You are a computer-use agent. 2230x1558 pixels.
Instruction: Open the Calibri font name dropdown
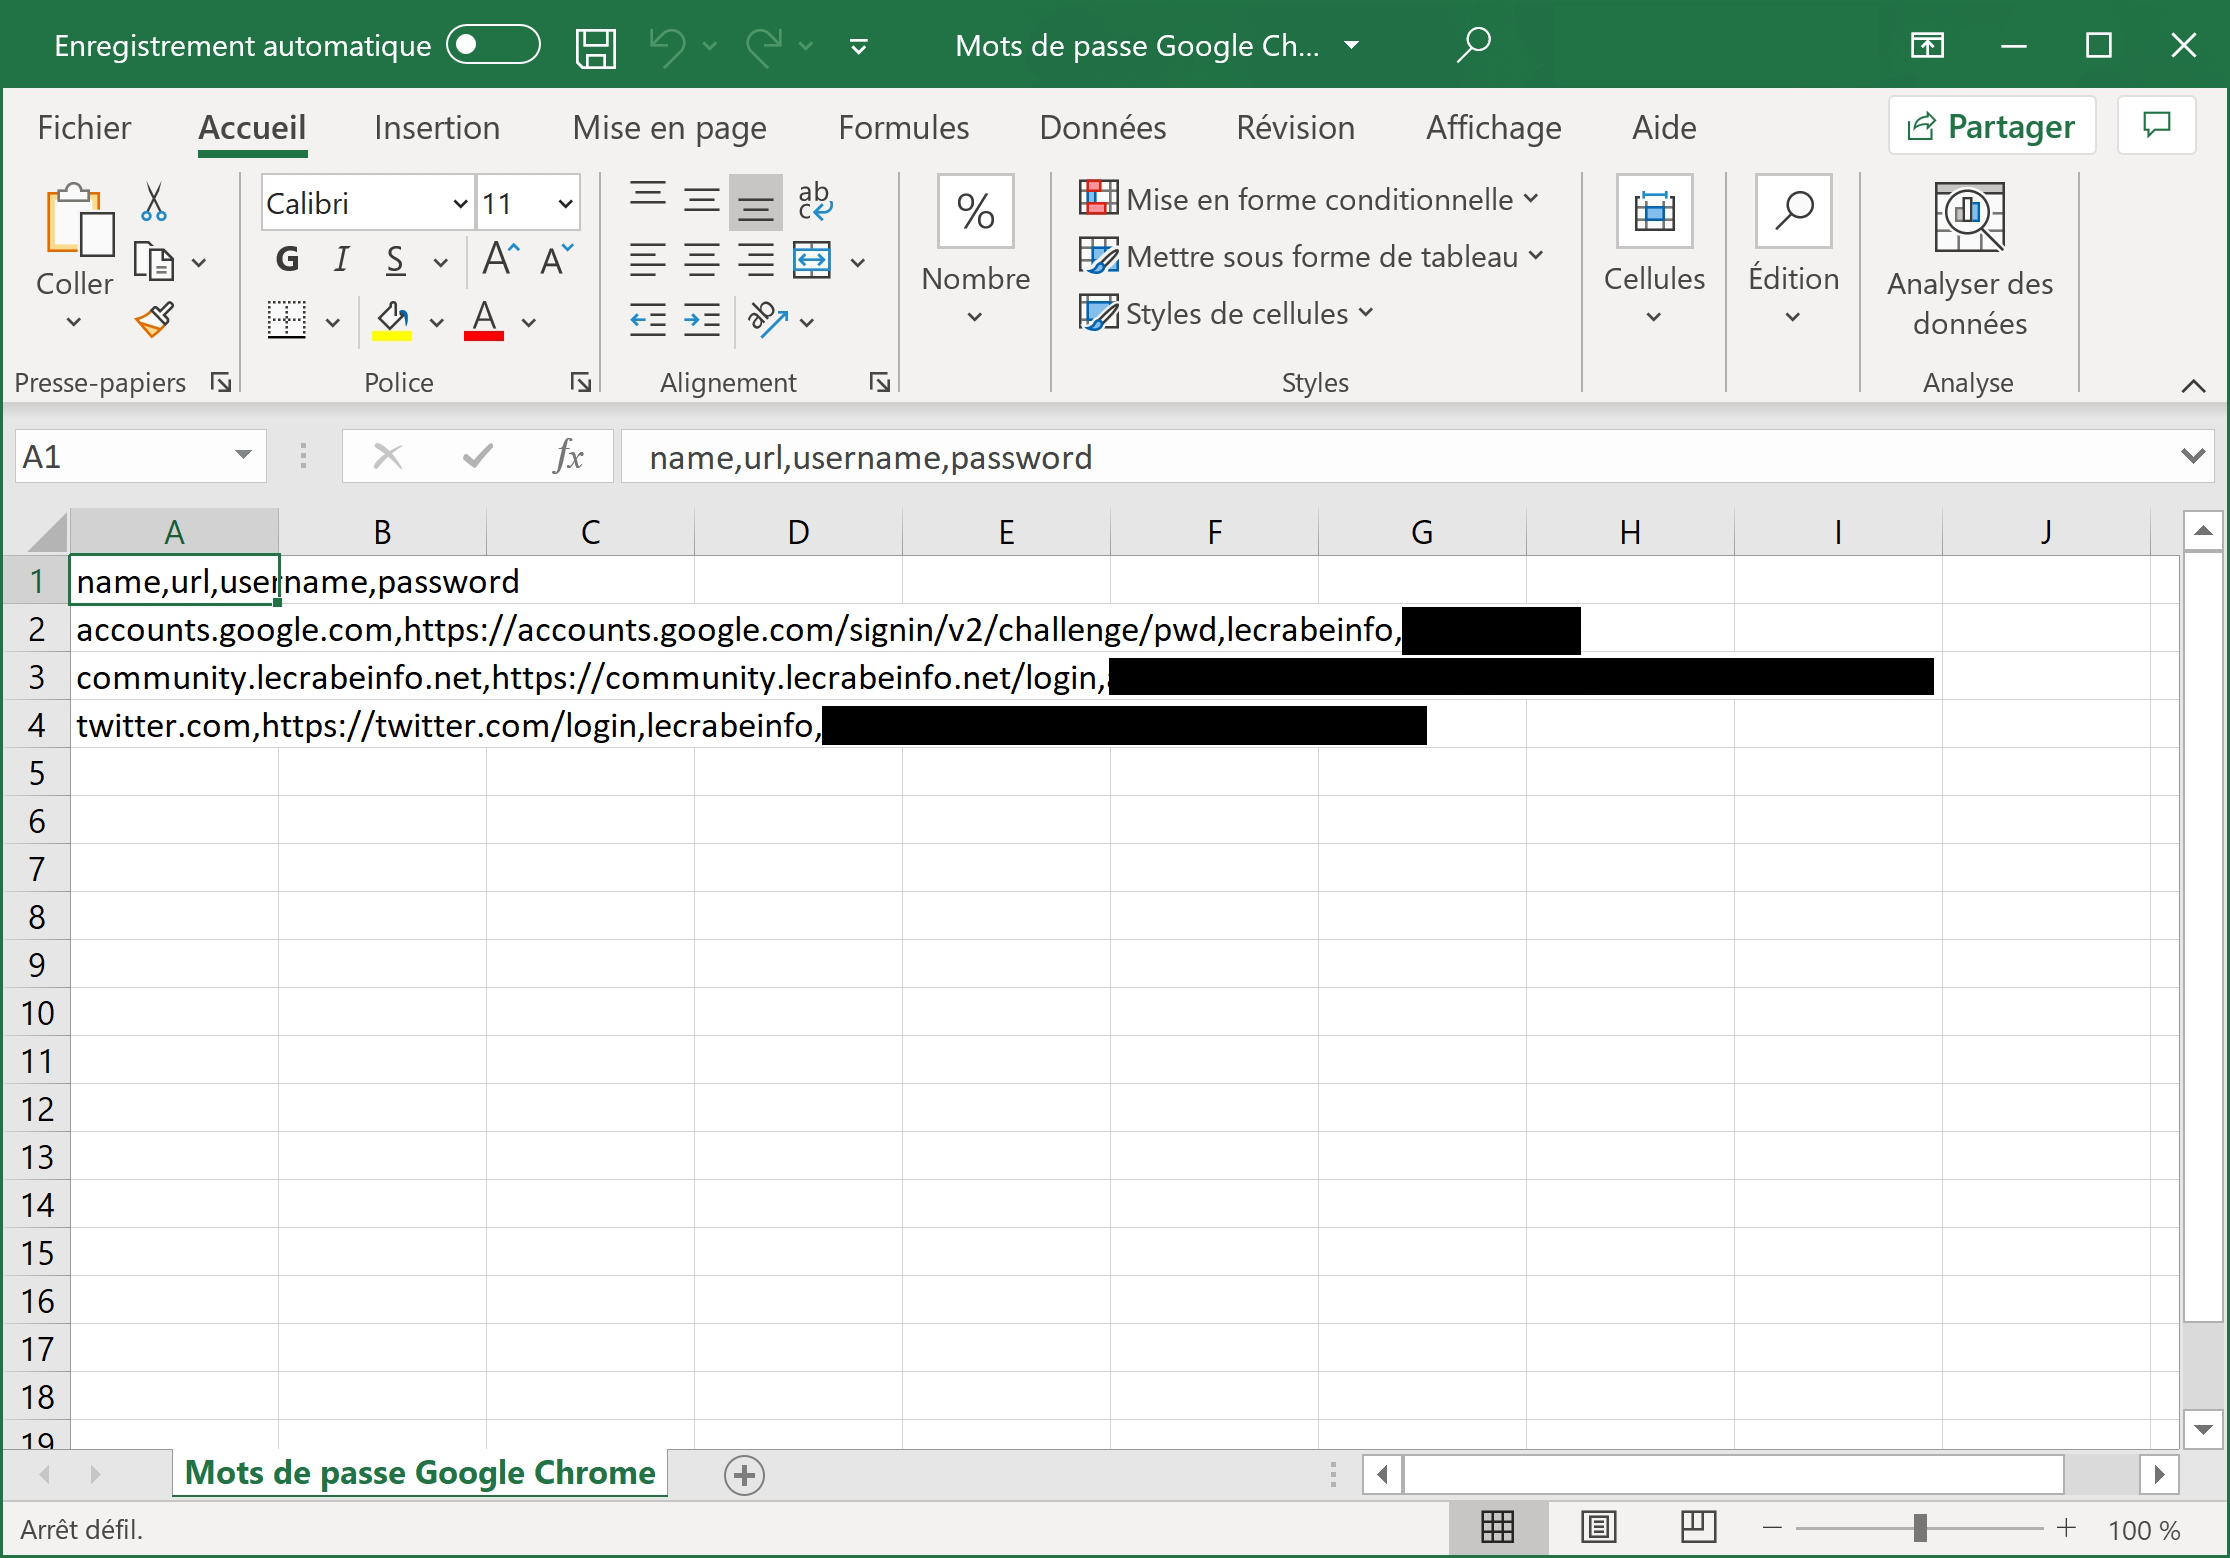(460, 204)
